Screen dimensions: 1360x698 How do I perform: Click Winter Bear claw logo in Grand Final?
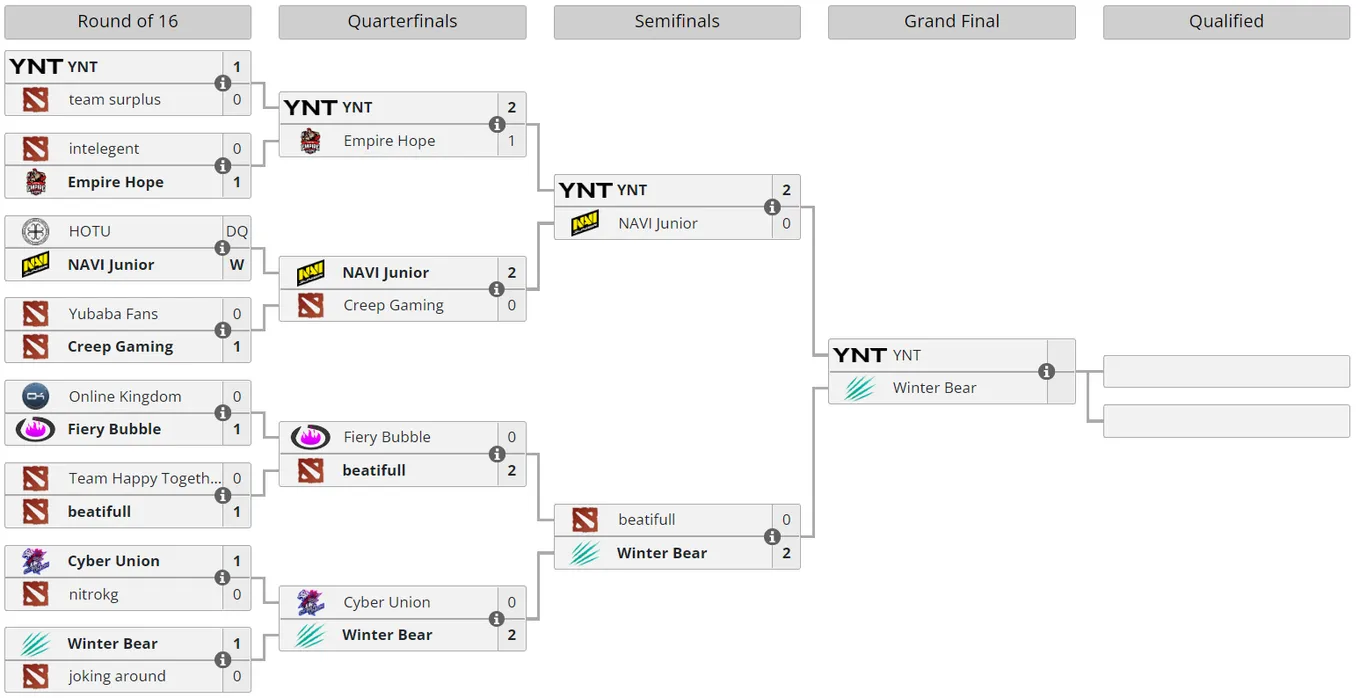(860, 388)
